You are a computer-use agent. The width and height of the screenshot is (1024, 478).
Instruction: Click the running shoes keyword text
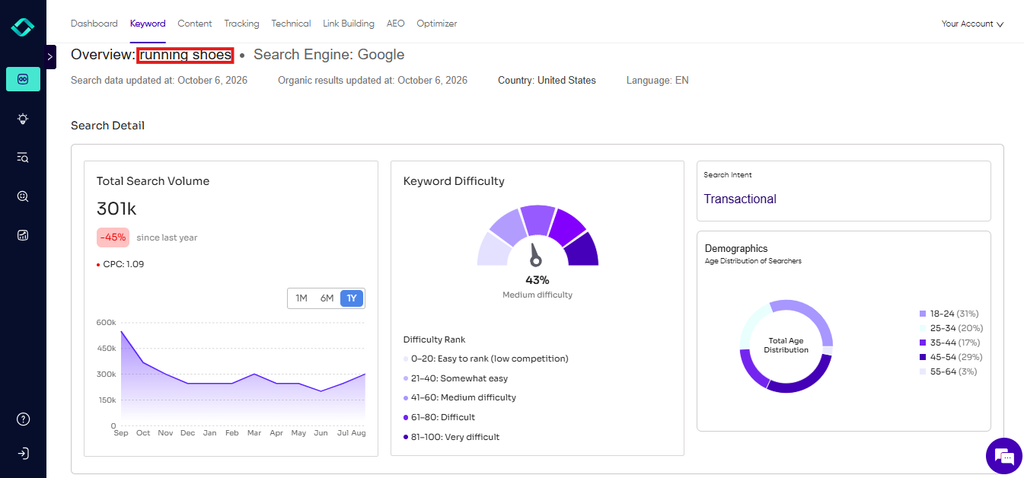click(x=185, y=56)
